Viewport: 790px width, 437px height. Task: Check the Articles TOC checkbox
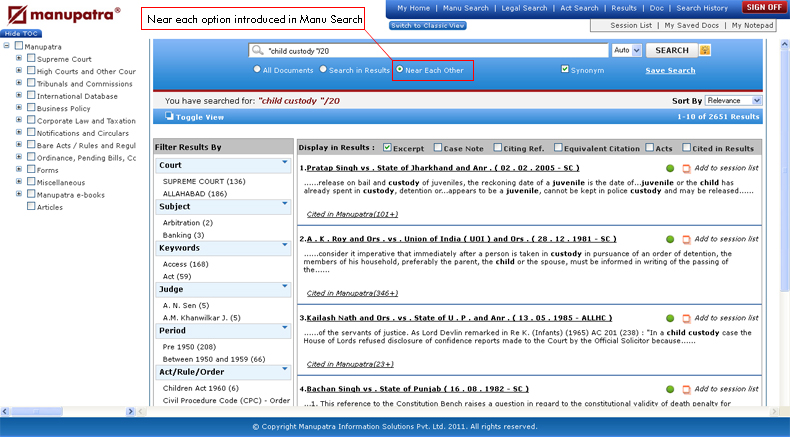pos(31,206)
